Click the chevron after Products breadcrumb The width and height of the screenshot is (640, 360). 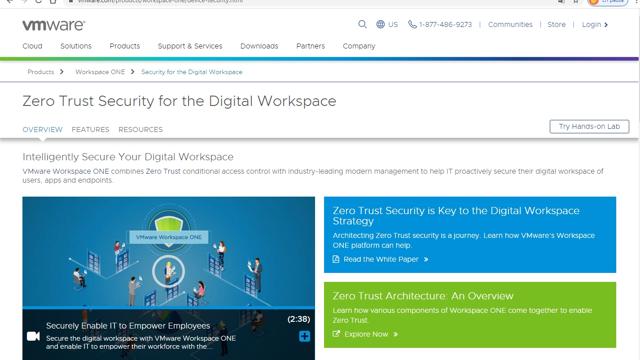(62, 72)
